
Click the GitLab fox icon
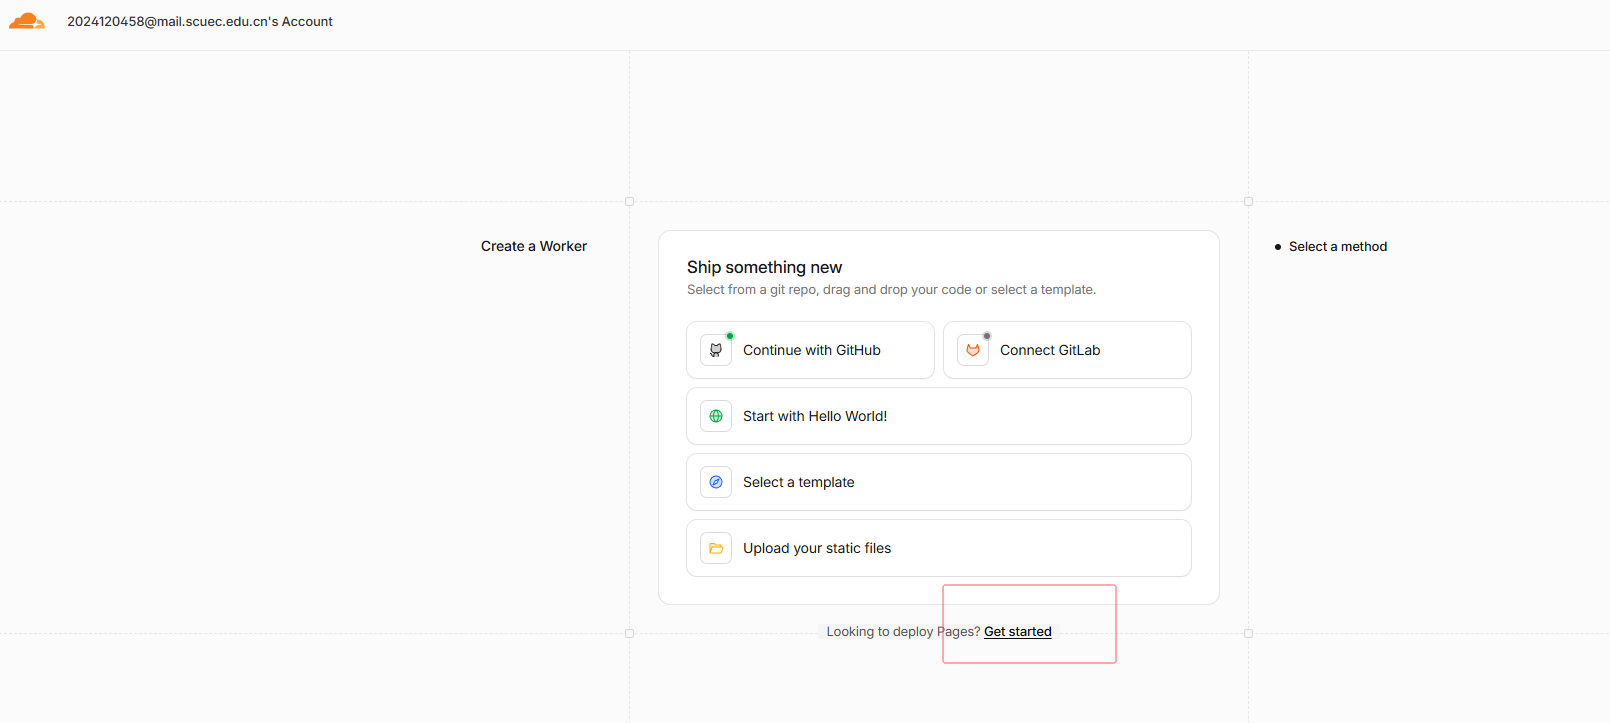click(973, 350)
